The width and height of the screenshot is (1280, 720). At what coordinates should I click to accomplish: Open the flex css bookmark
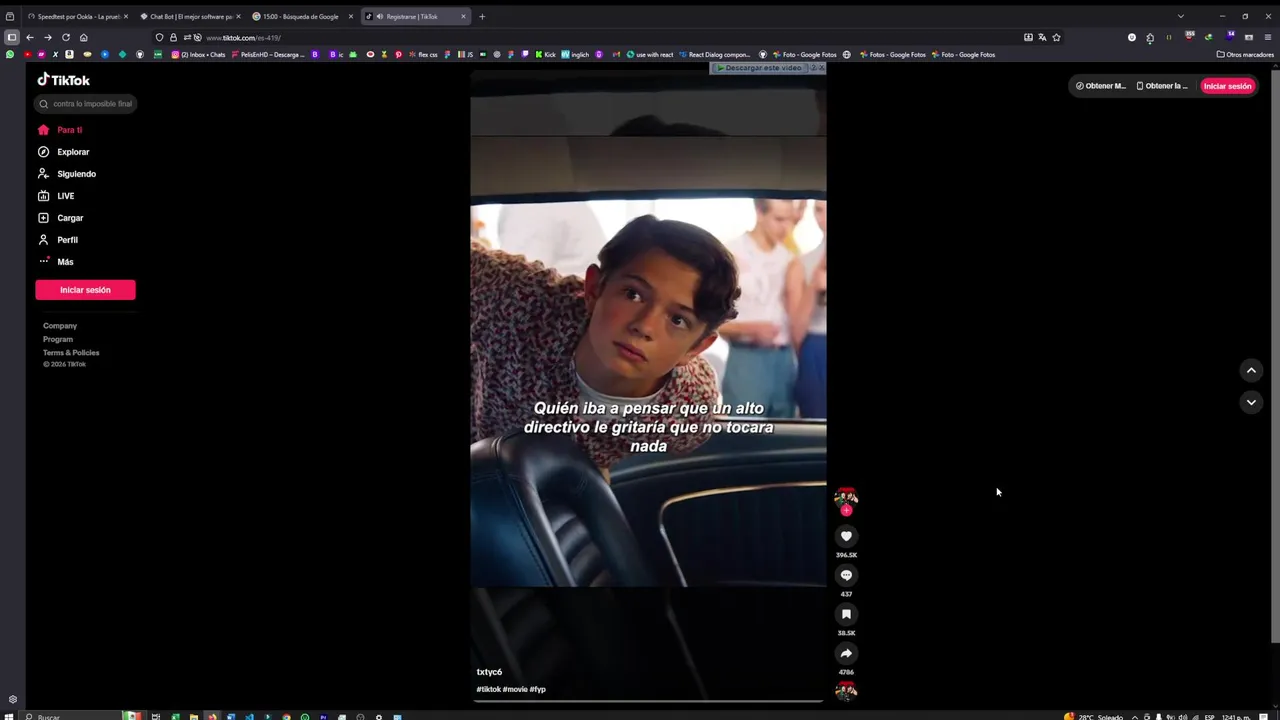point(424,55)
